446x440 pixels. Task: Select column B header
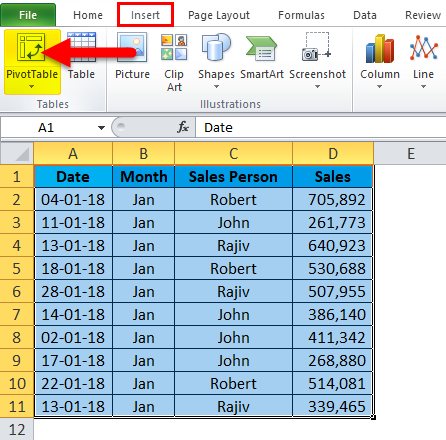(x=143, y=154)
